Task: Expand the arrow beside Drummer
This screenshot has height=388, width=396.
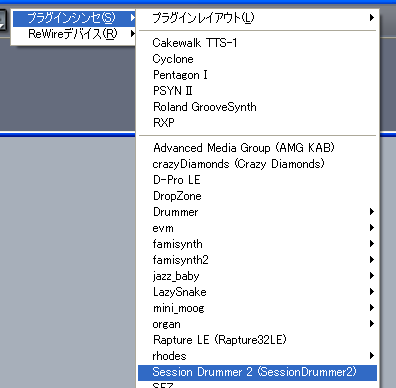Action: point(372,212)
